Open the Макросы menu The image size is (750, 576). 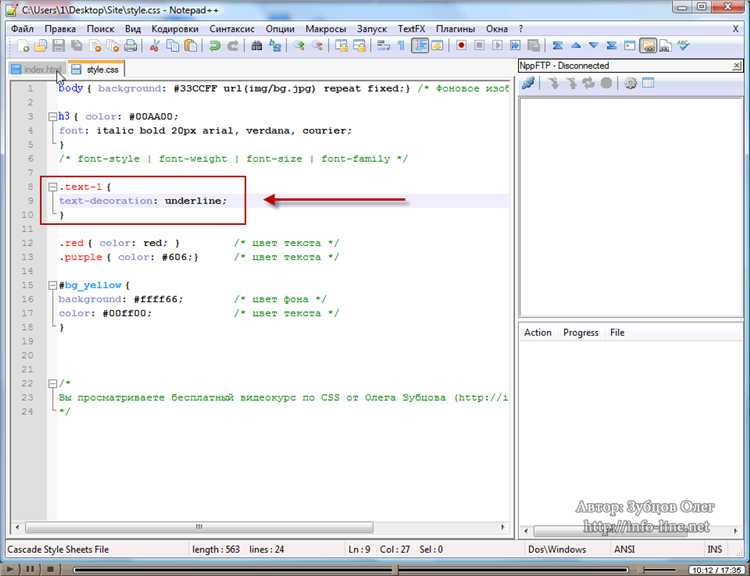coord(326,29)
